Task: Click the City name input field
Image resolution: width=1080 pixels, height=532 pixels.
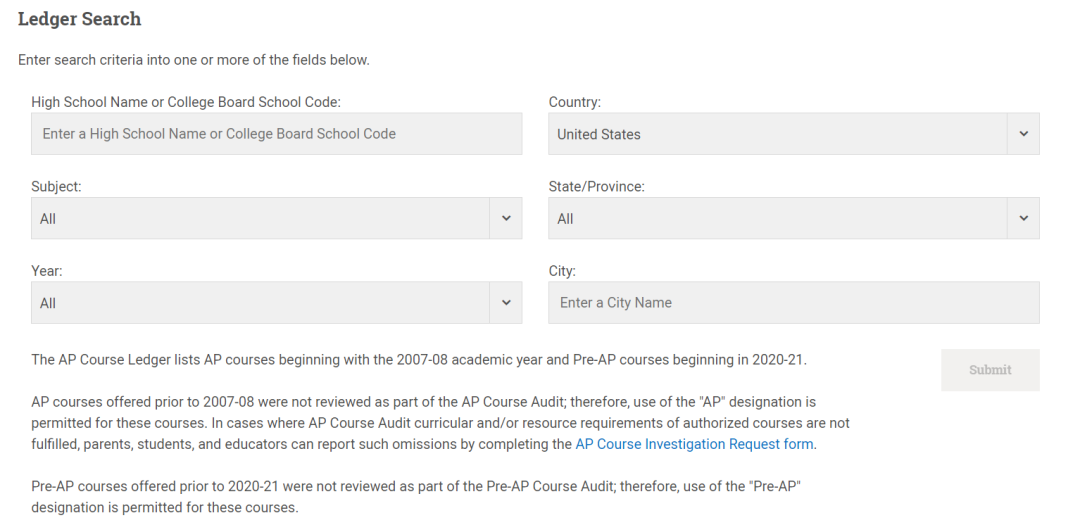Action: (793, 303)
